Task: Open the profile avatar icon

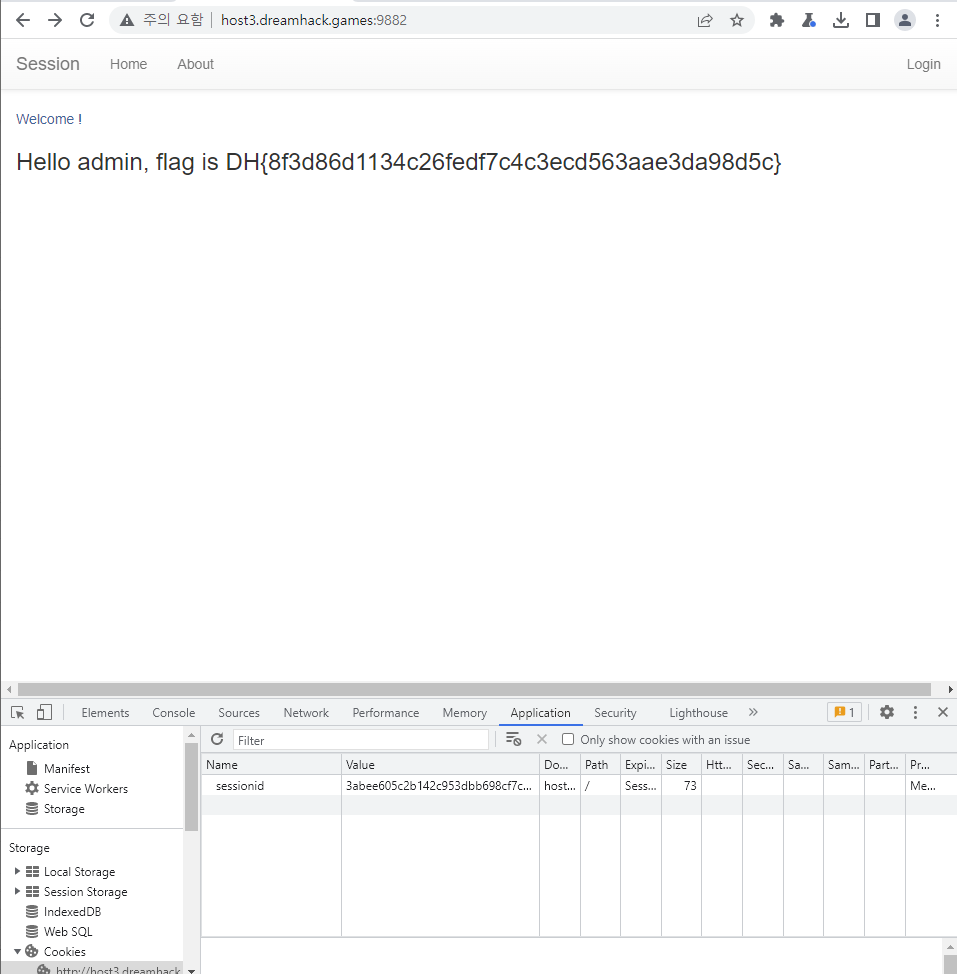Action: click(905, 20)
